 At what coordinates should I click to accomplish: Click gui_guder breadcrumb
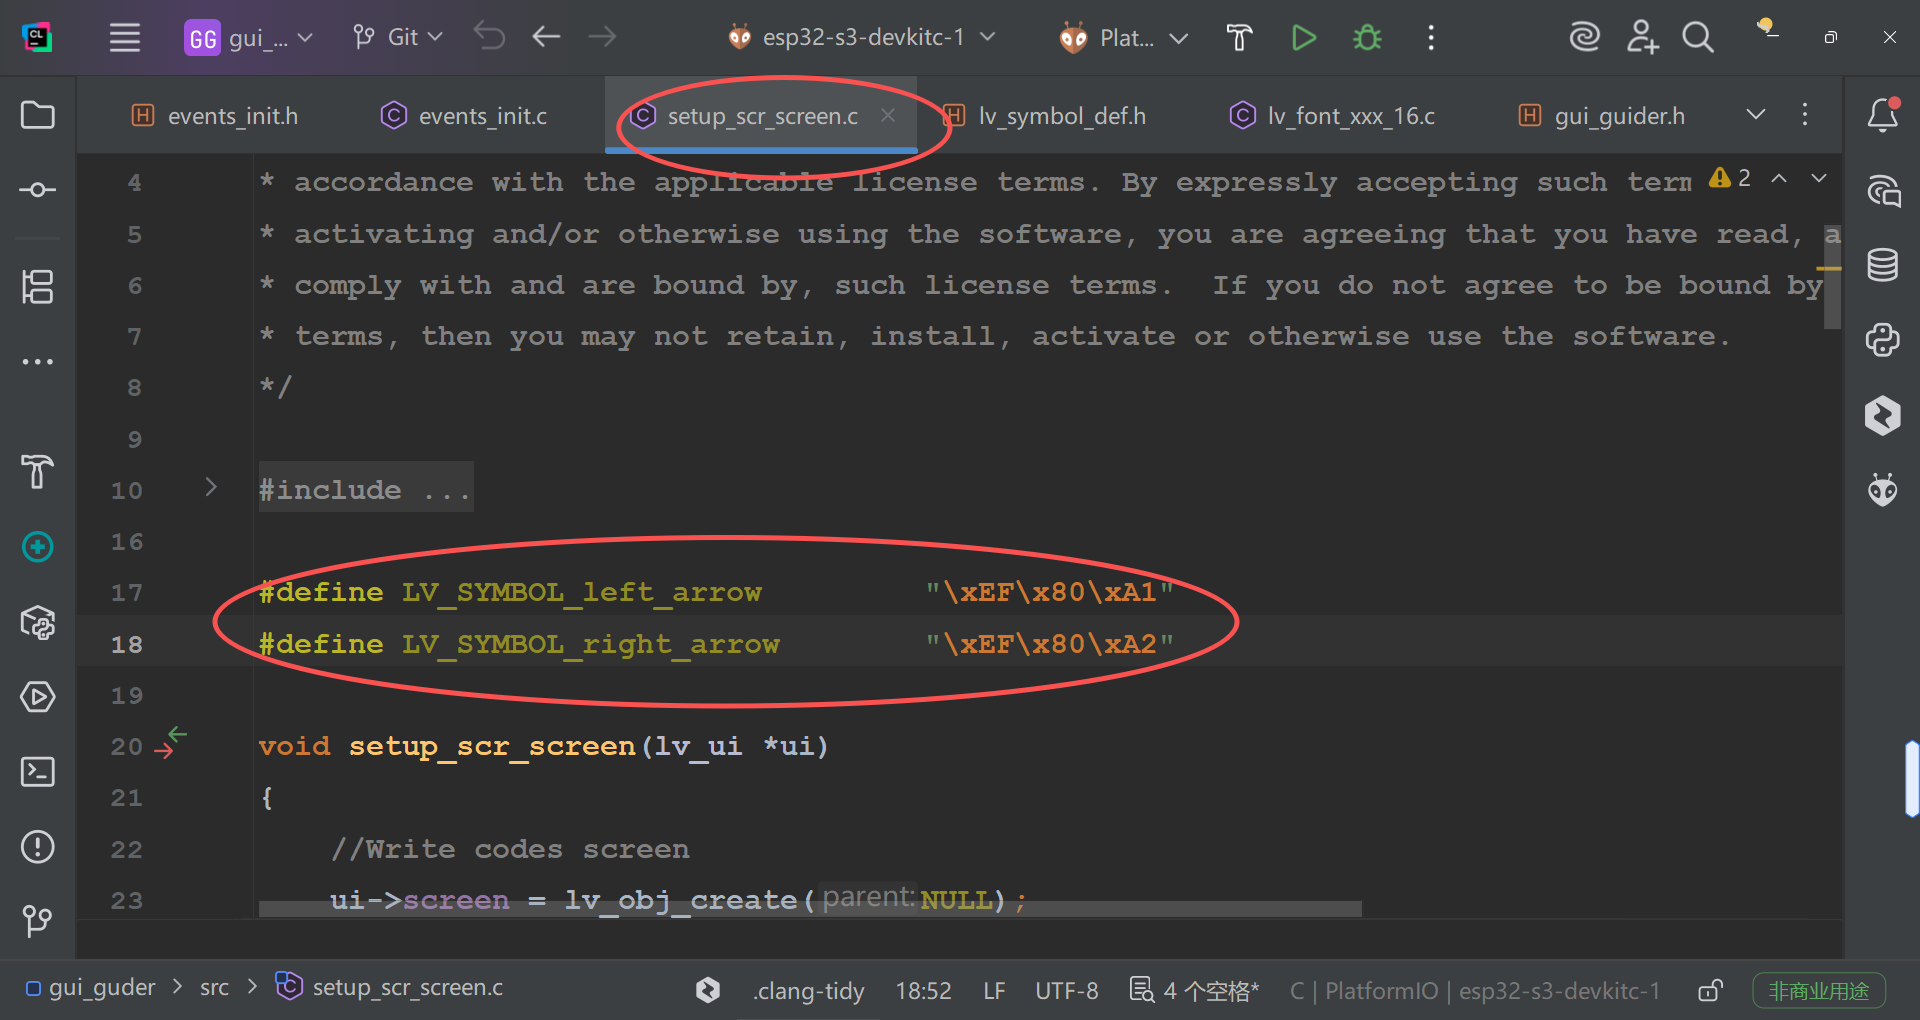(x=91, y=988)
